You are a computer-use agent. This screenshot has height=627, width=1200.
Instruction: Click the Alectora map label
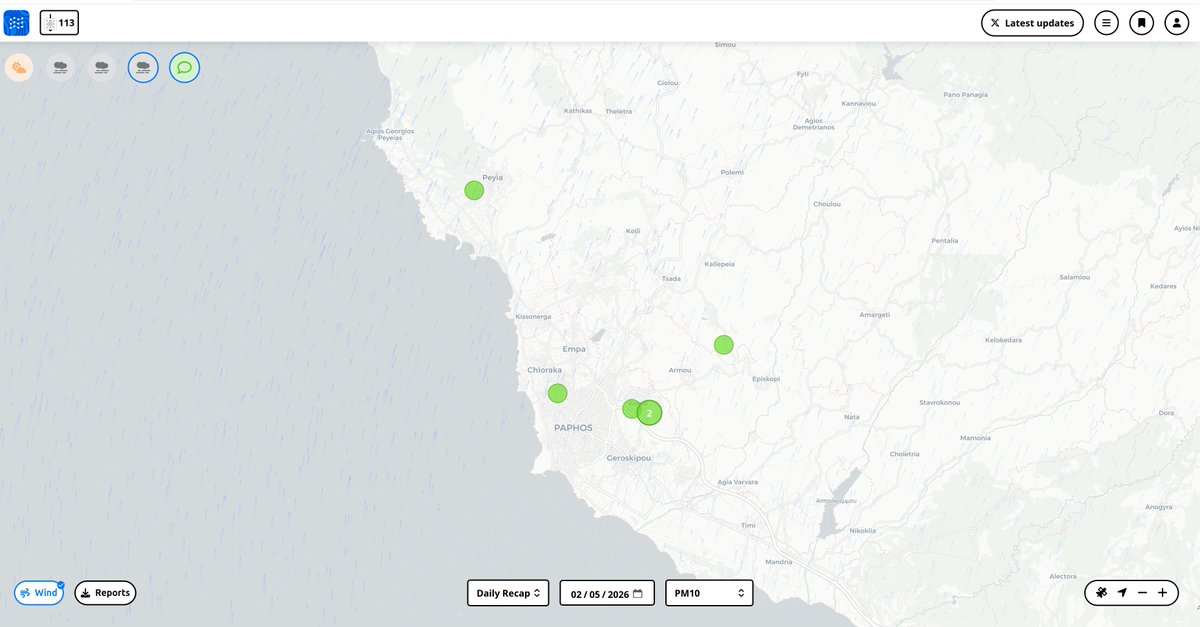(x=1063, y=577)
